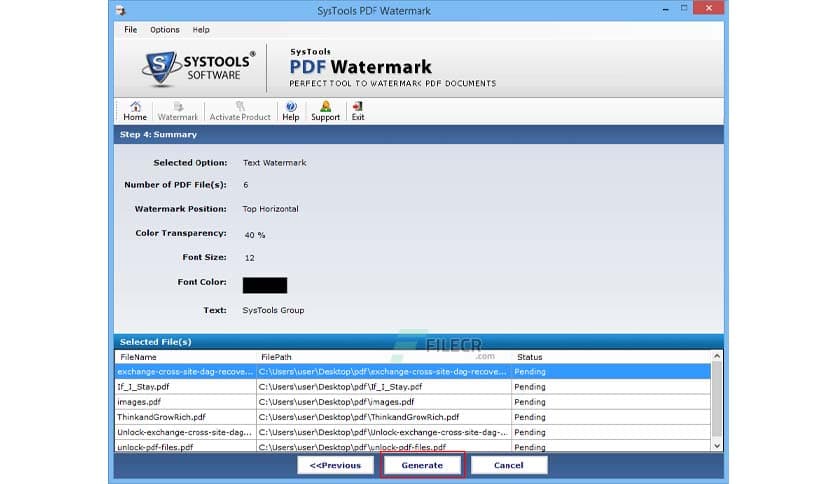Select the If_I_Stay.pdf file row
Screen dimensions: 836x484
[x=413, y=386]
